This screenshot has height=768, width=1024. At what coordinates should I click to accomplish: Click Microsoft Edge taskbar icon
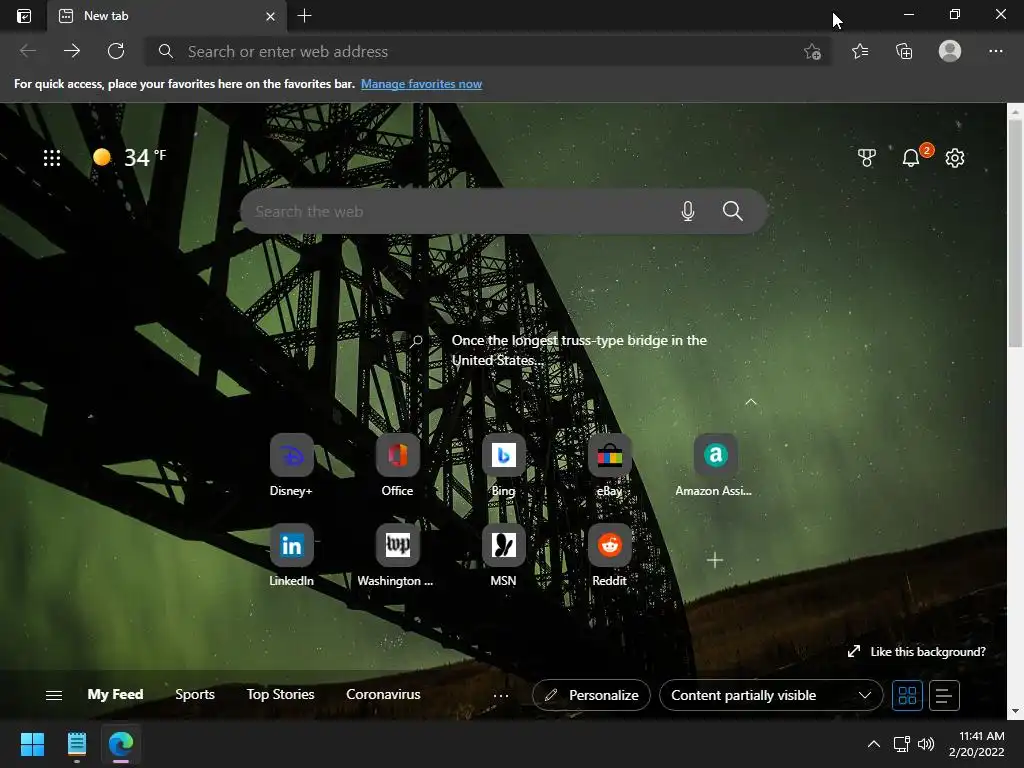(x=121, y=744)
